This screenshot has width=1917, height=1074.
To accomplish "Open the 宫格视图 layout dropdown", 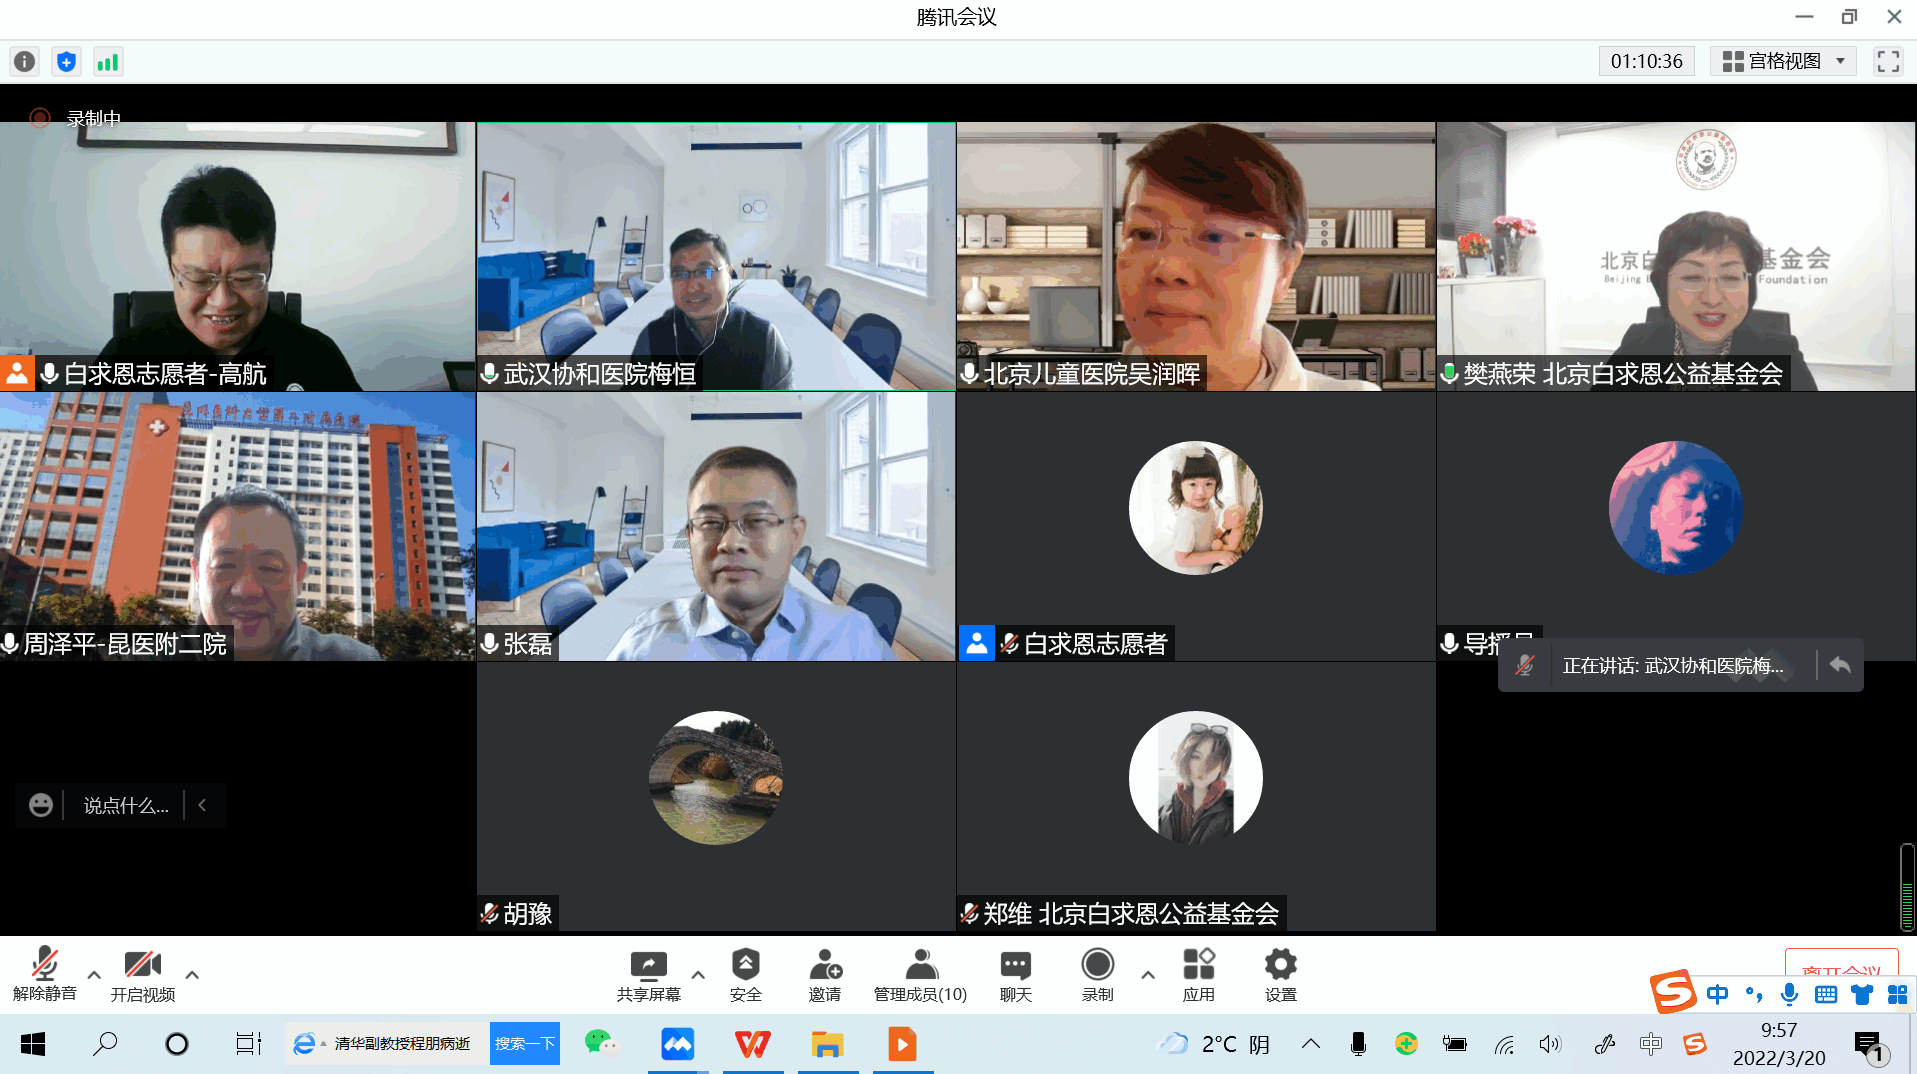I will (1782, 61).
